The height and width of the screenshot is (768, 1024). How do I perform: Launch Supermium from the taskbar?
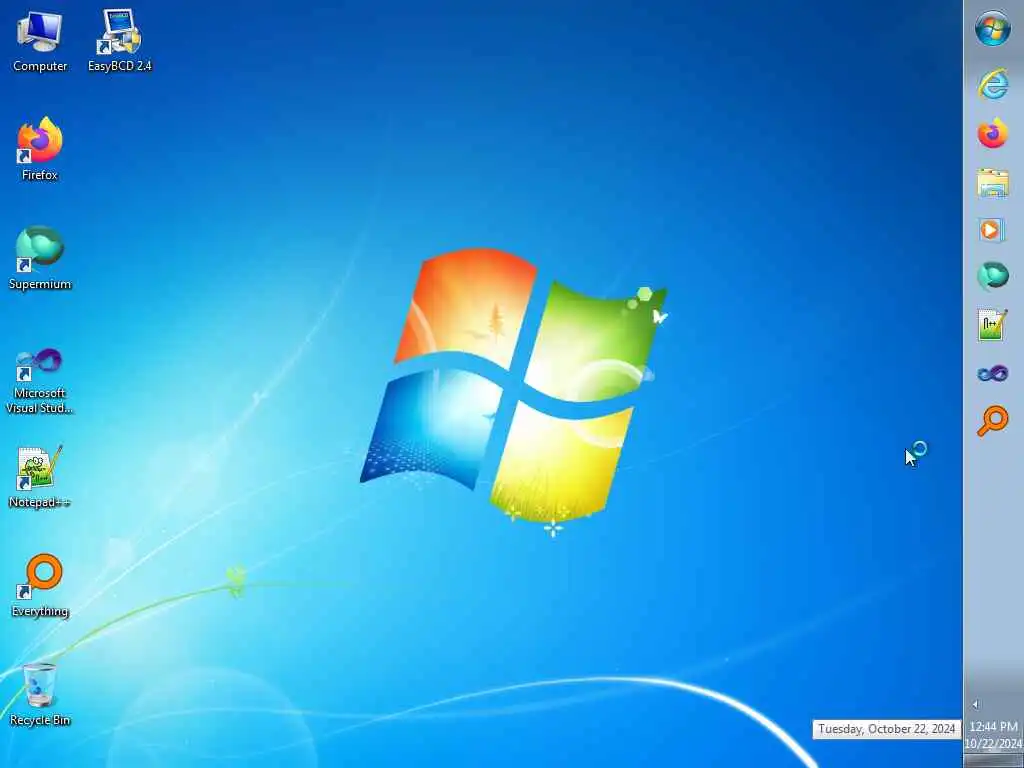coord(993,276)
